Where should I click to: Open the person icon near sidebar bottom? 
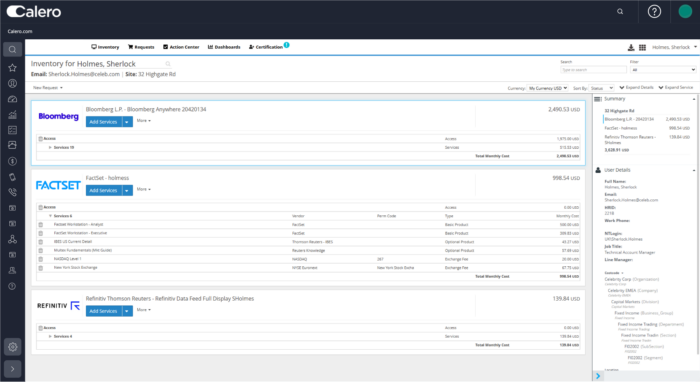12,270
